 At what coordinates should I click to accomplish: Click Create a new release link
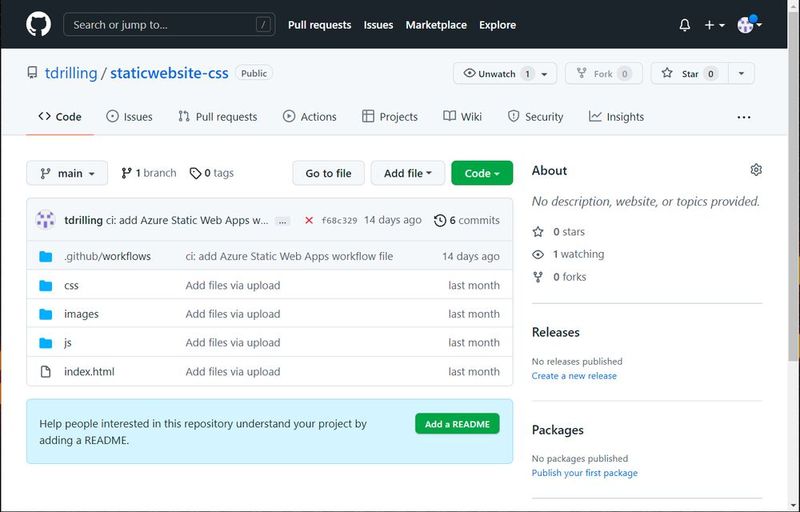[x=574, y=376]
